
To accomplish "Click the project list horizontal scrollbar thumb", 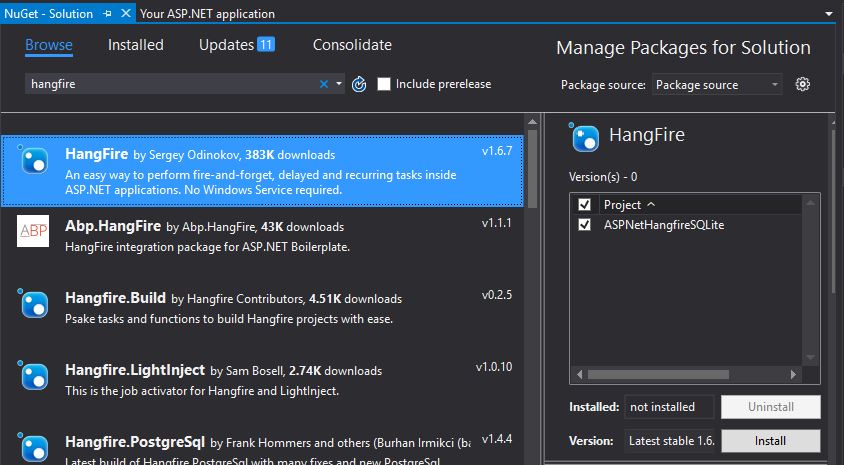I will tap(658, 374).
